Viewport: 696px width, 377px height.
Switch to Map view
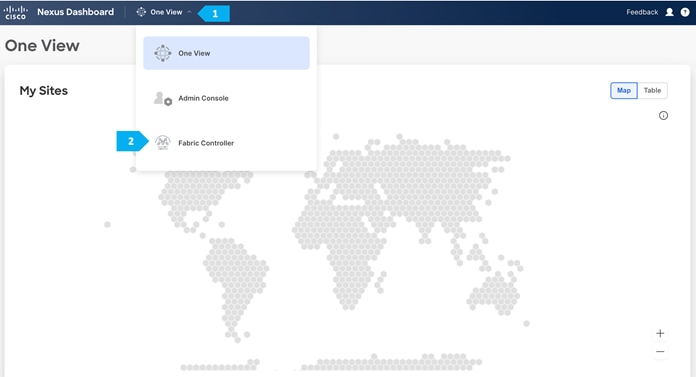[624, 90]
